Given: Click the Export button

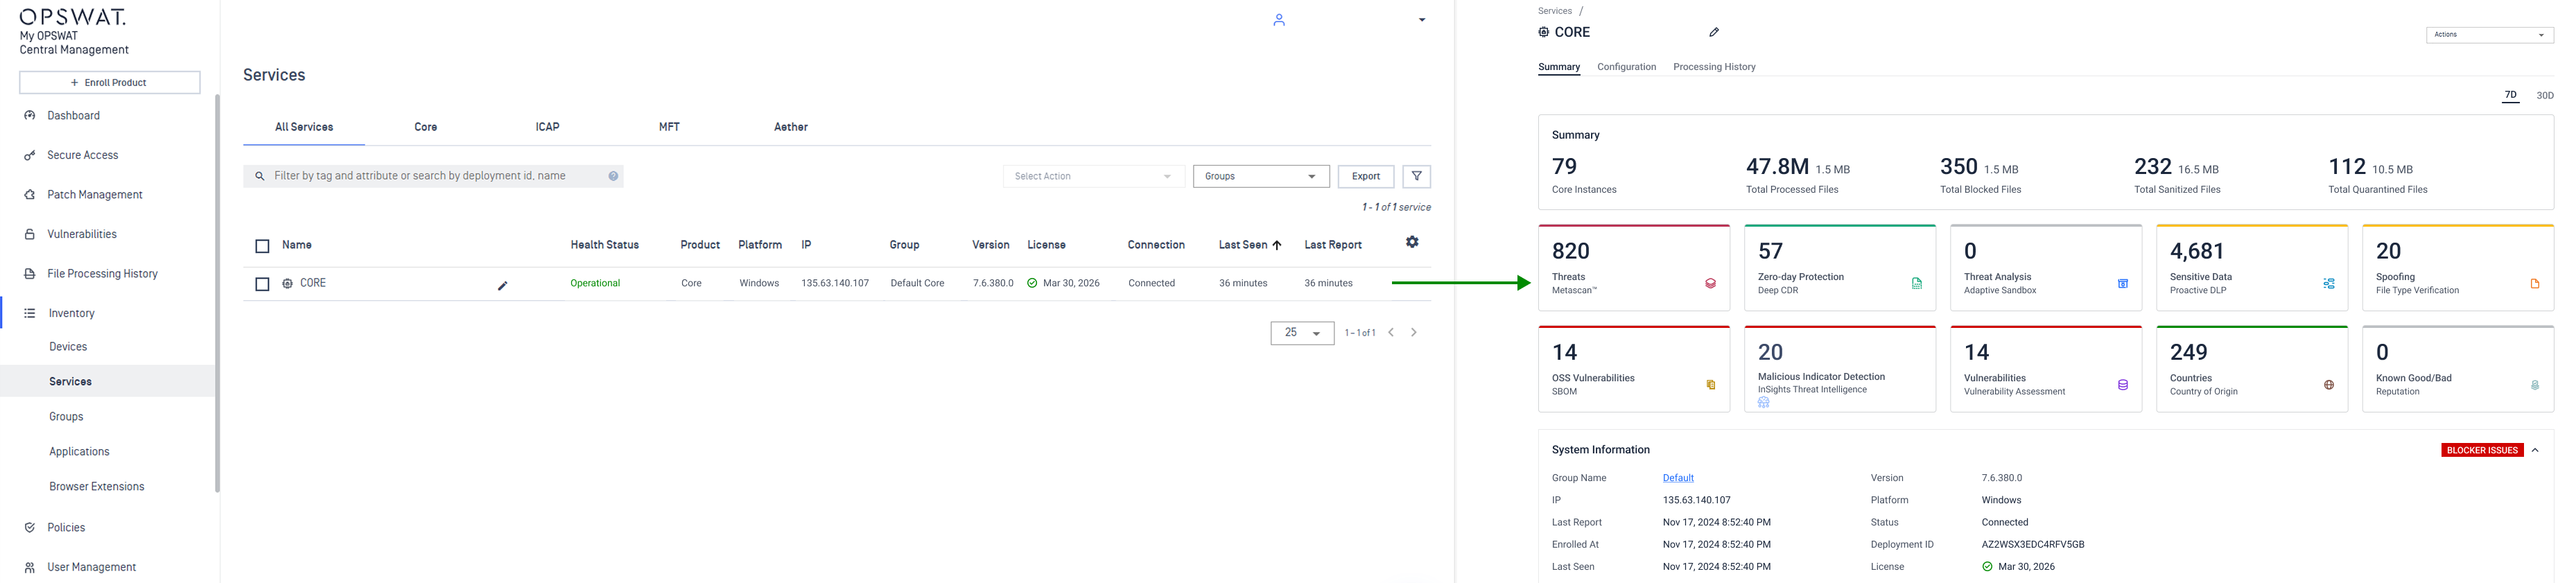Looking at the screenshot, I should pyautogui.click(x=1365, y=176).
